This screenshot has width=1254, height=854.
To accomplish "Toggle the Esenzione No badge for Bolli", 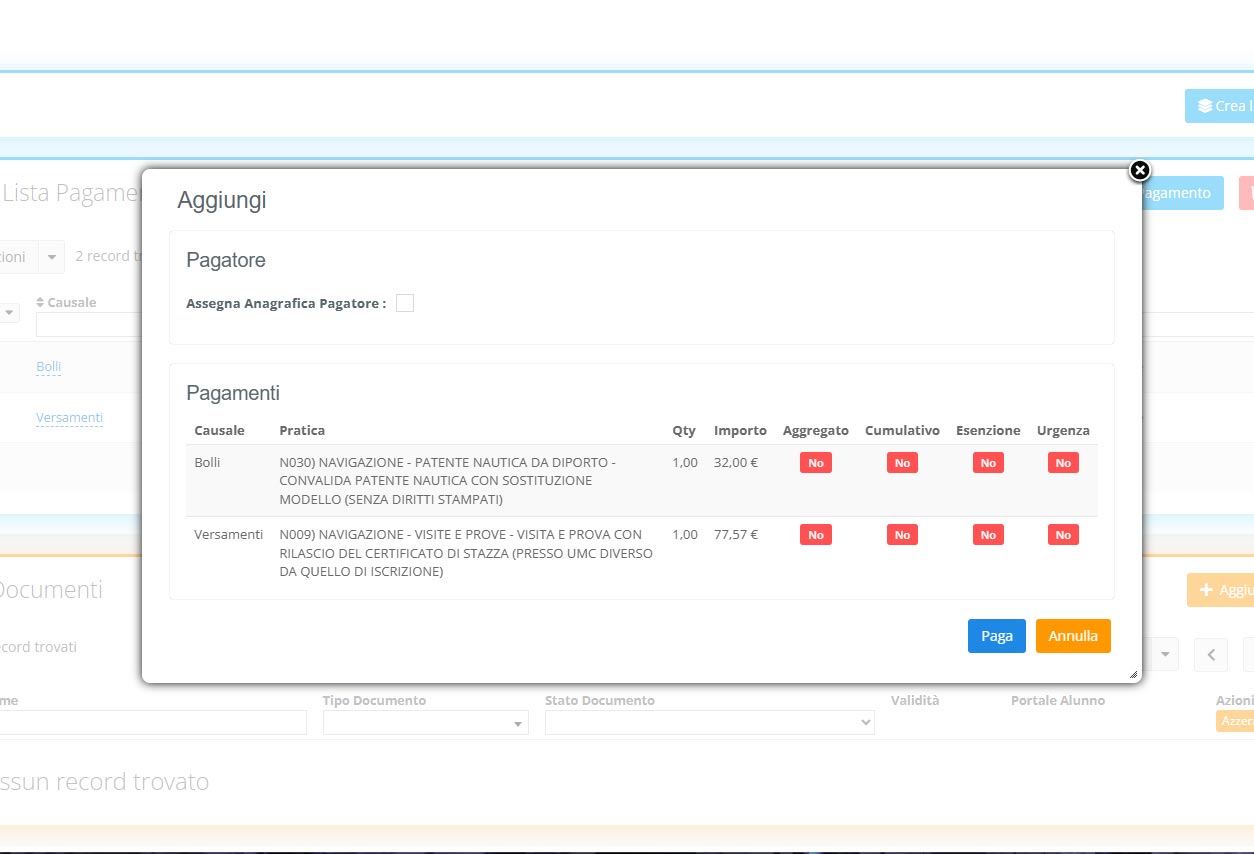I will click(x=988, y=463).
